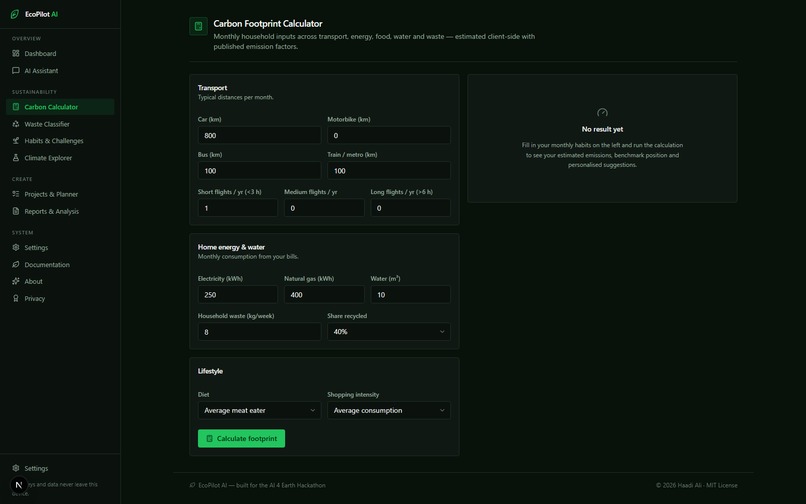Click the Motorbike (km) input field
This screenshot has height=504, width=806.
(x=389, y=135)
